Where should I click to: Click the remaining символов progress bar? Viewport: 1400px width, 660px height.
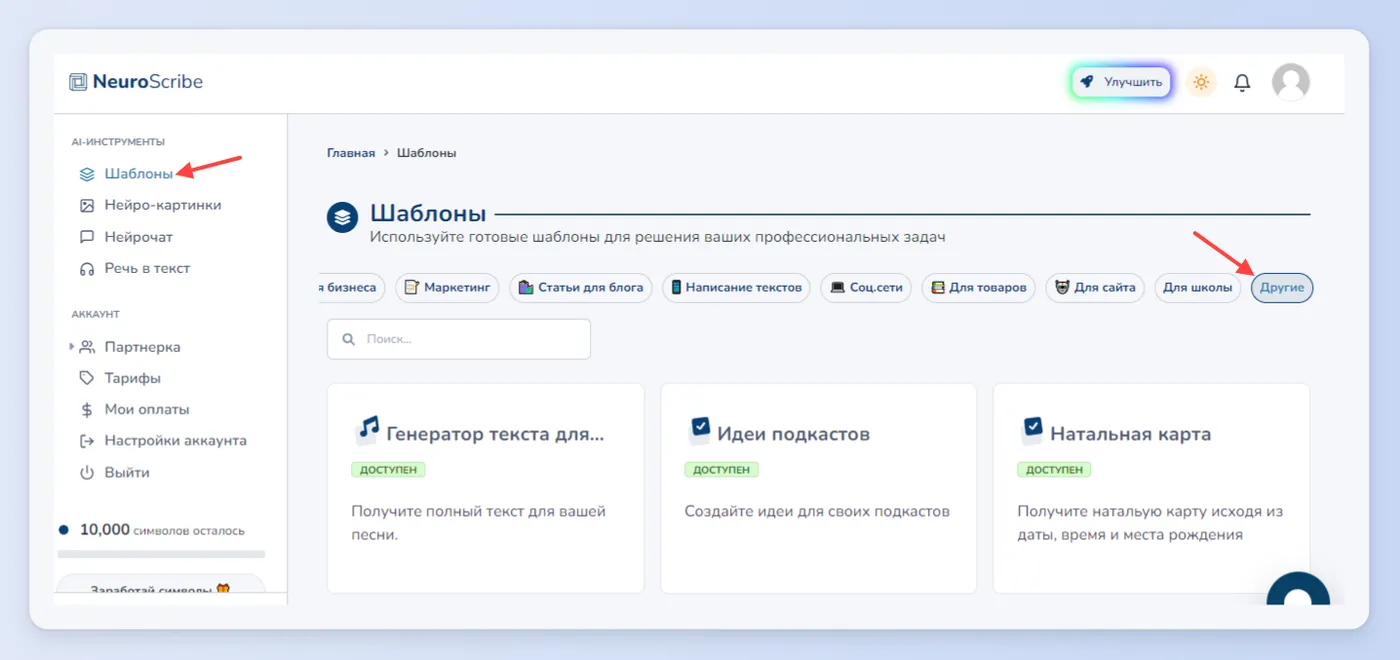point(161,553)
